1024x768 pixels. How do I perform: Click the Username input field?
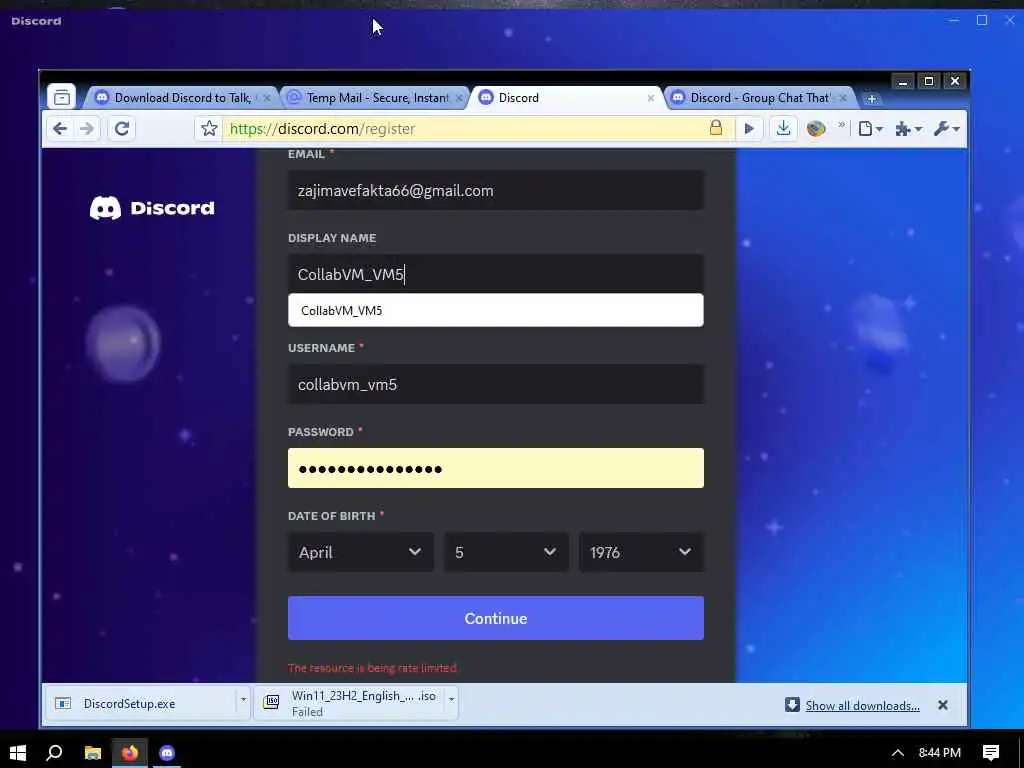pos(496,385)
